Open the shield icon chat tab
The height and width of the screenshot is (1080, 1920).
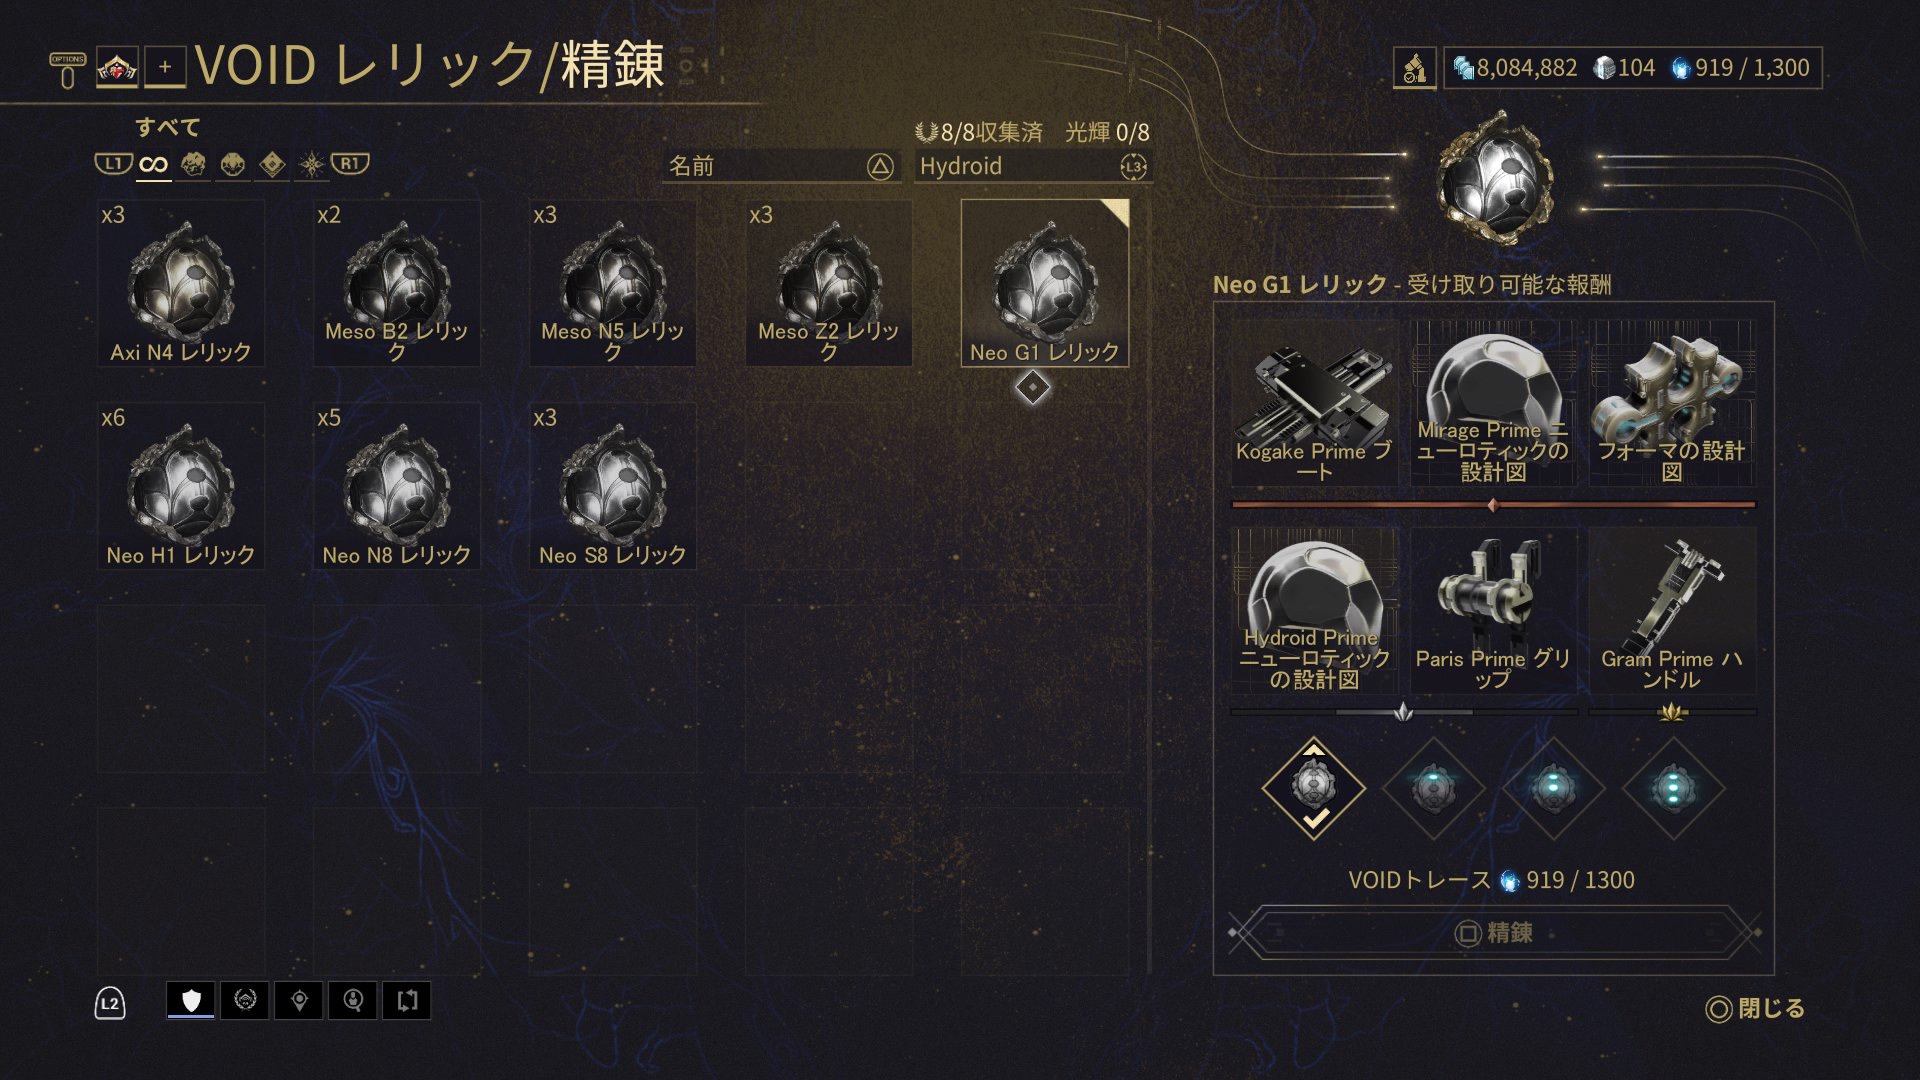click(191, 1000)
